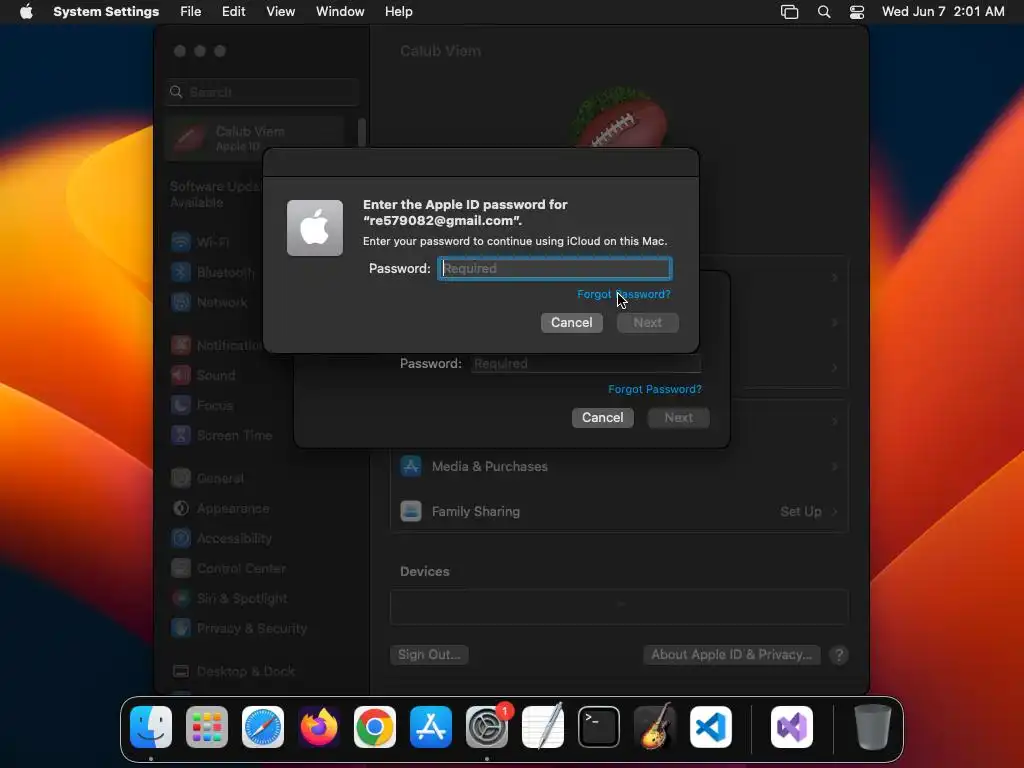Image resolution: width=1024 pixels, height=768 pixels.
Task: Expand Family Sharing Set Up chevron
Action: click(x=835, y=511)
